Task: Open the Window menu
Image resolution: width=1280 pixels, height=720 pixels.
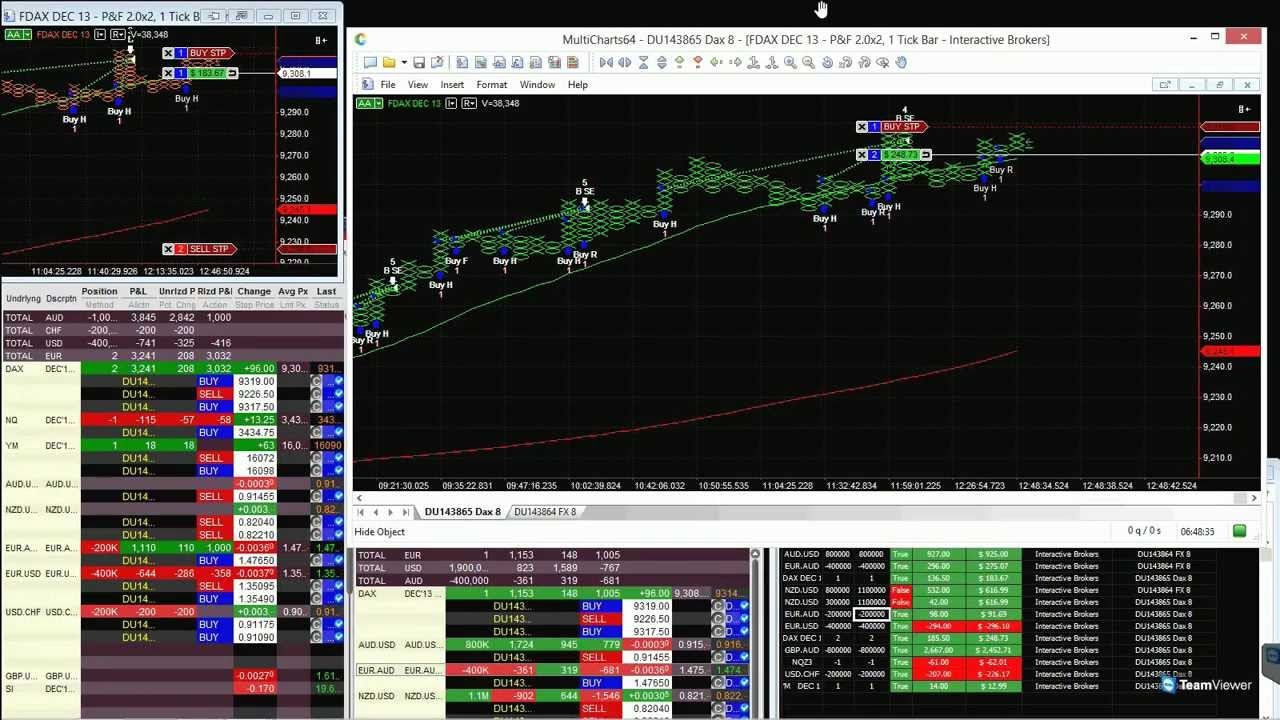Action: pyautogui.click(x=537, y=85)
